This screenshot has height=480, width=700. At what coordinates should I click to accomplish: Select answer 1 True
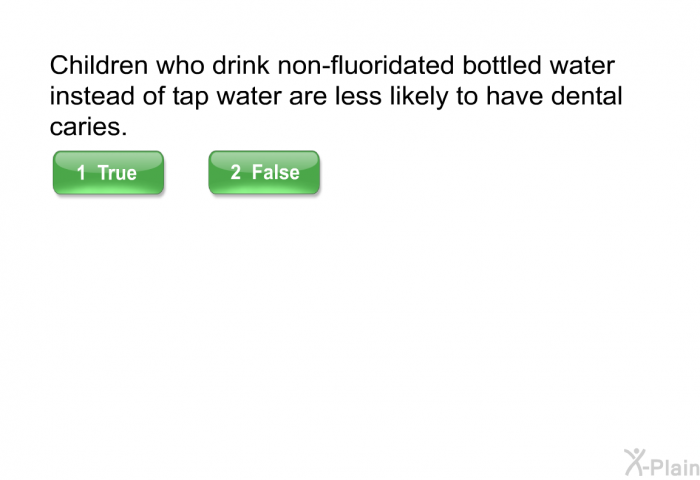tap(108, 172)
